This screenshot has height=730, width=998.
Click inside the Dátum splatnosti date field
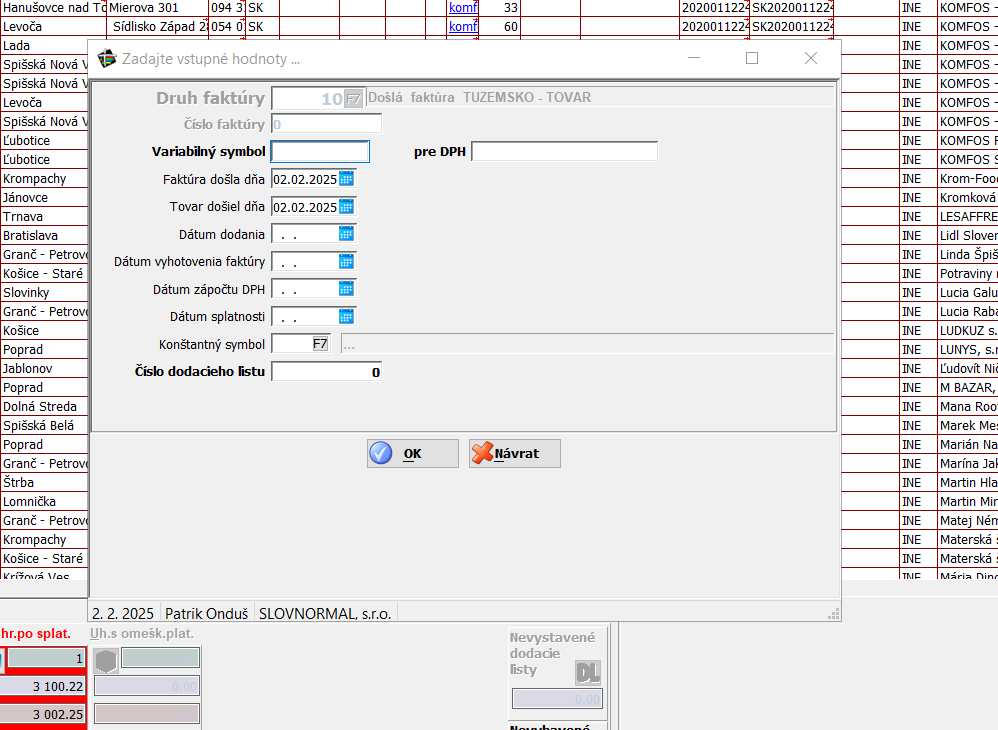pyautogui.click(x=304, y=317)
